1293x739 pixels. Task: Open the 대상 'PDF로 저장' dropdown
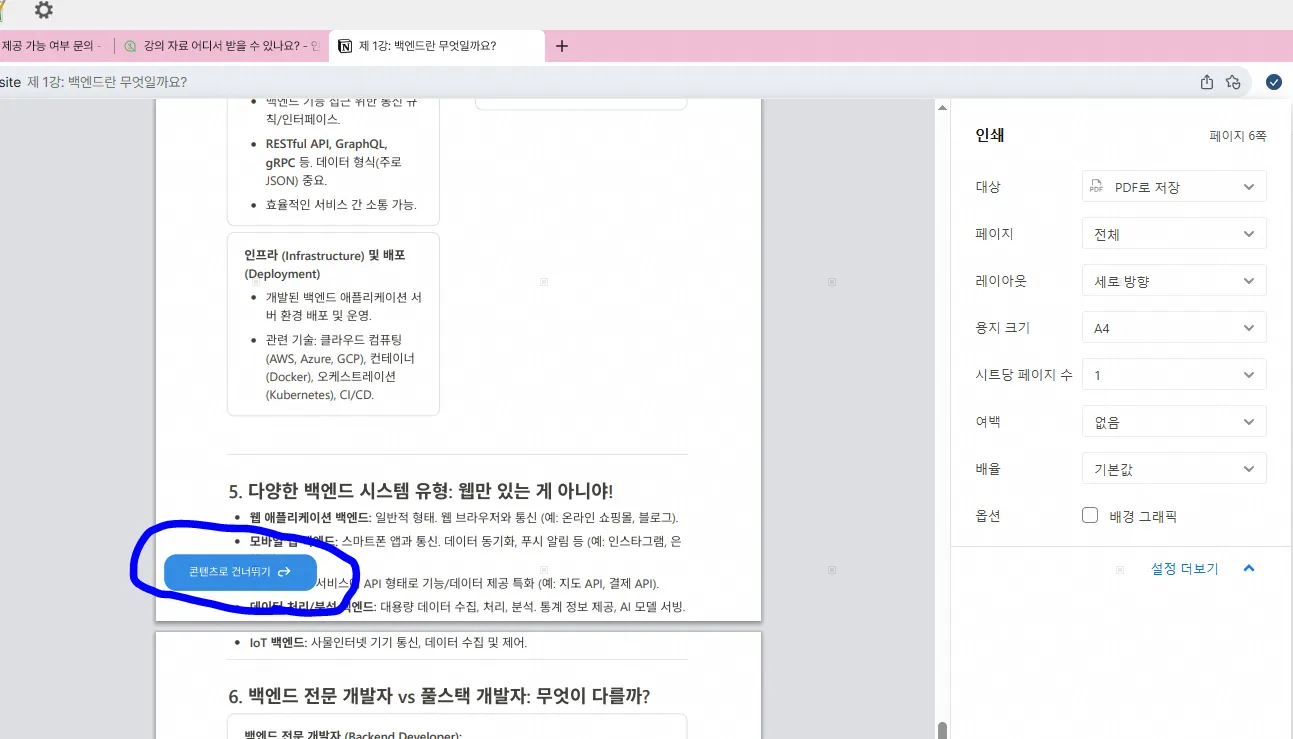(x=1174, y=187)
